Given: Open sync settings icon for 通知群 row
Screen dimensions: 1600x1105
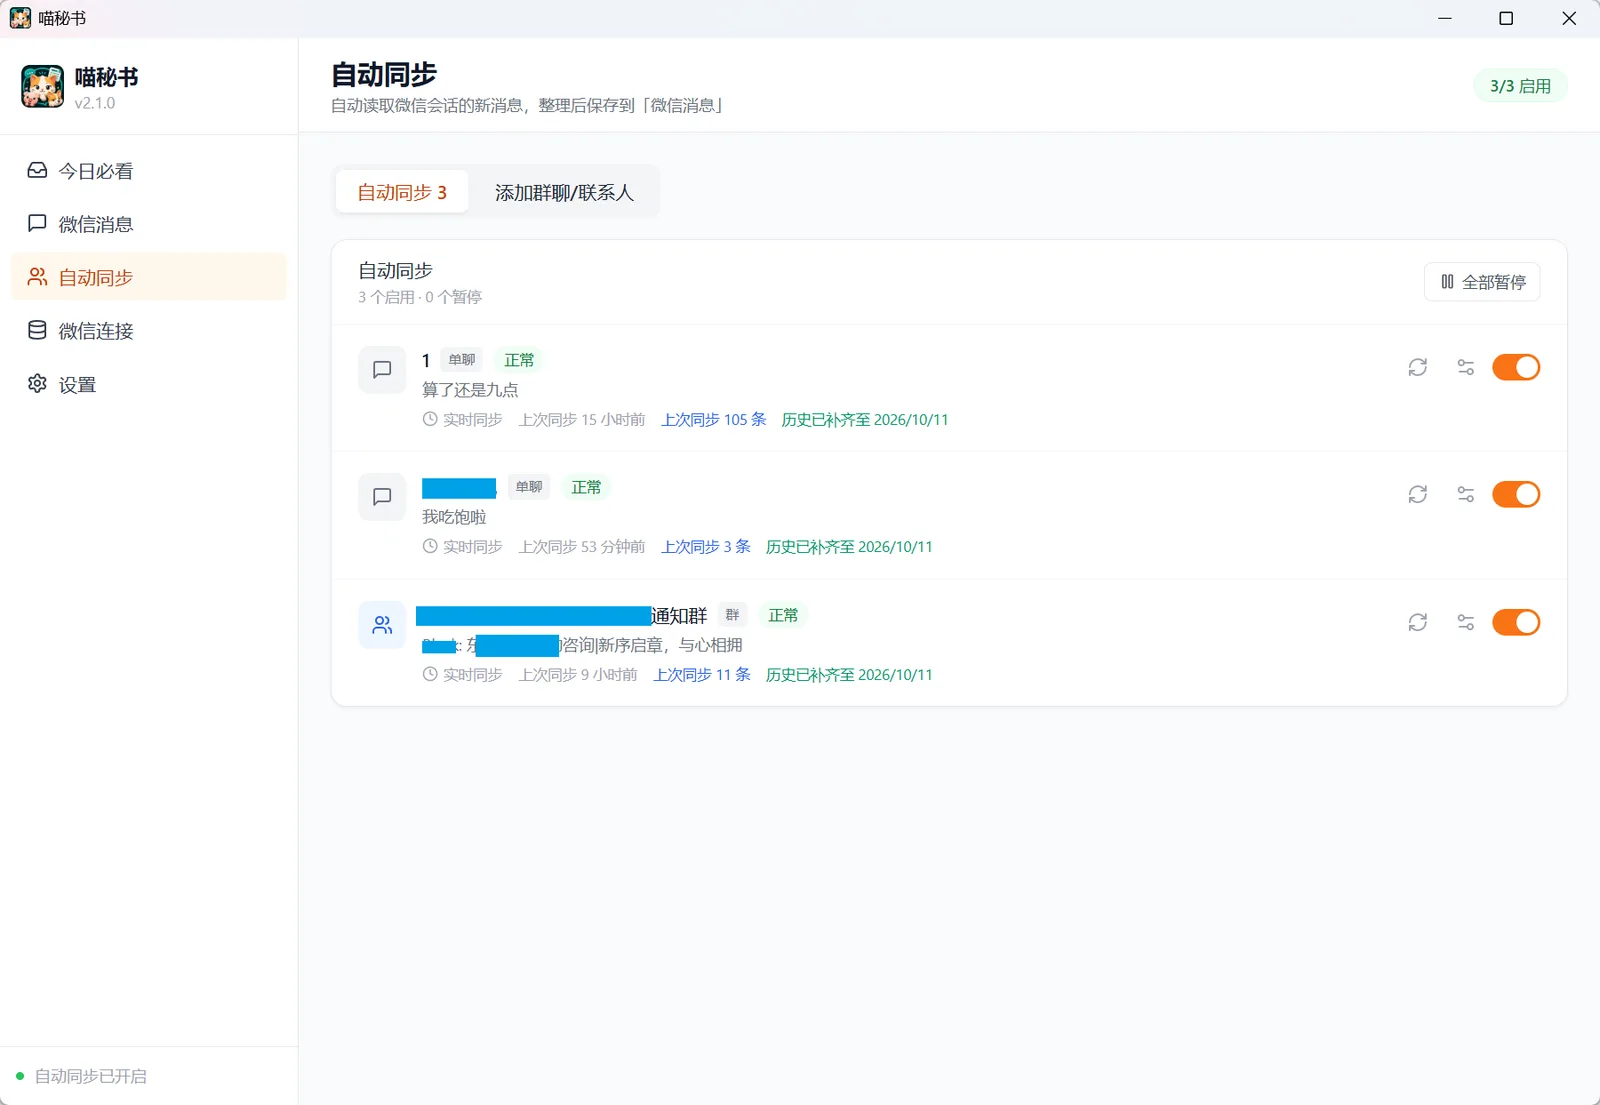Looking at the screenshot, I should click(x=1466, y=622).
